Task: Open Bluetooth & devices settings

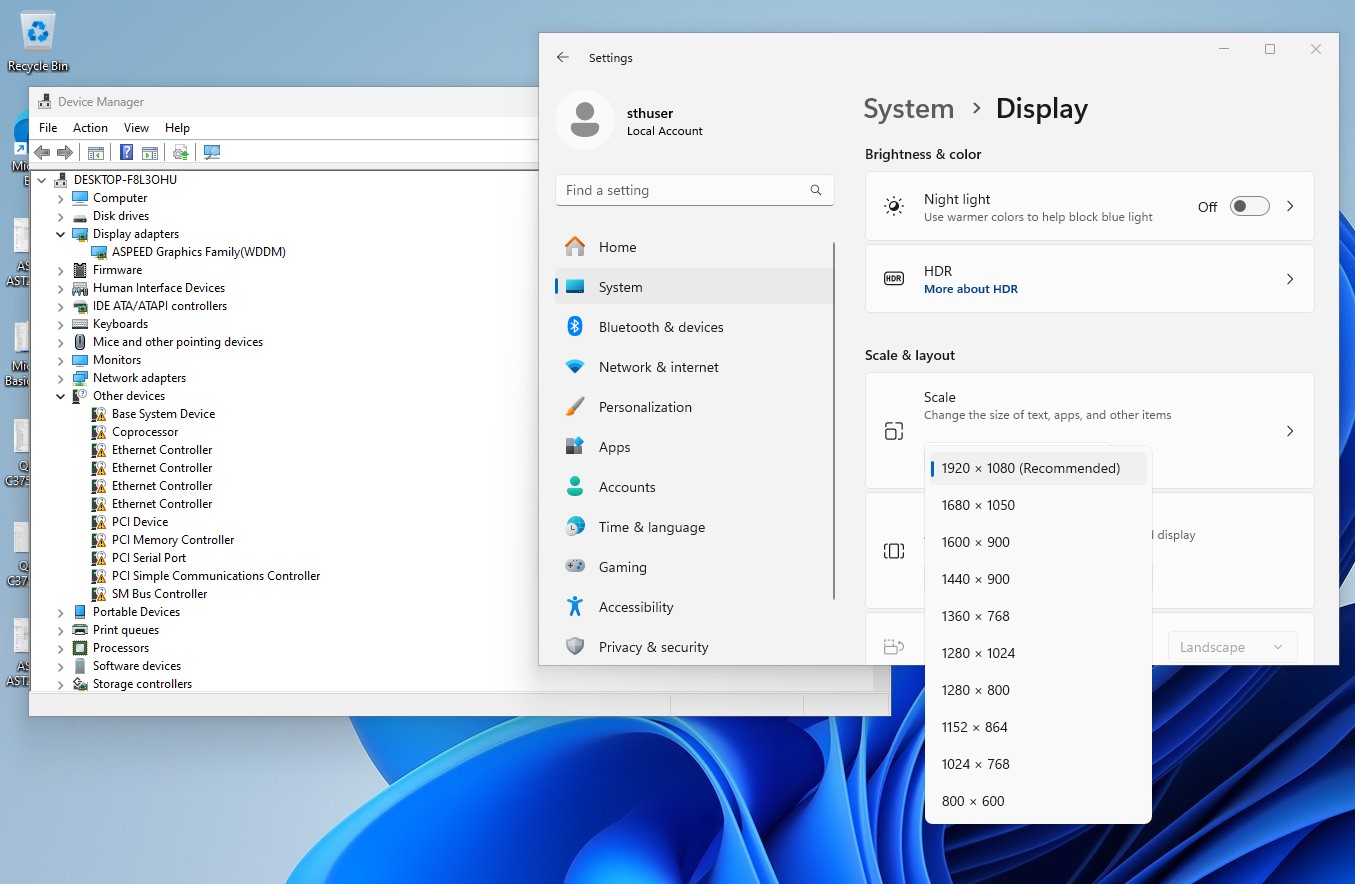Action: click(x=660, y=327)
